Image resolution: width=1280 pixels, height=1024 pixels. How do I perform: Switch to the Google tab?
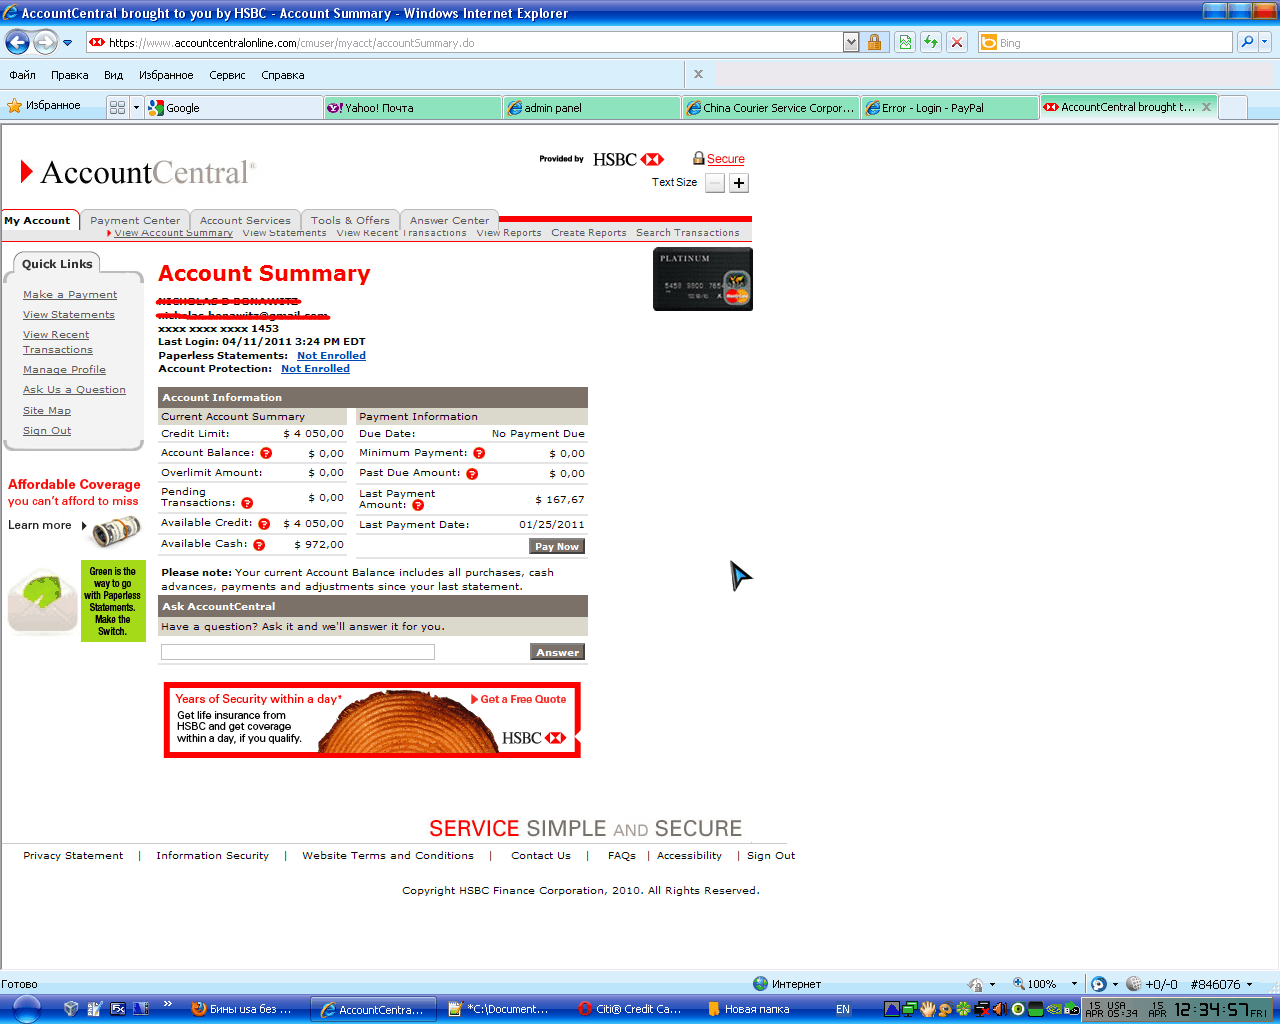pos(234,107)
